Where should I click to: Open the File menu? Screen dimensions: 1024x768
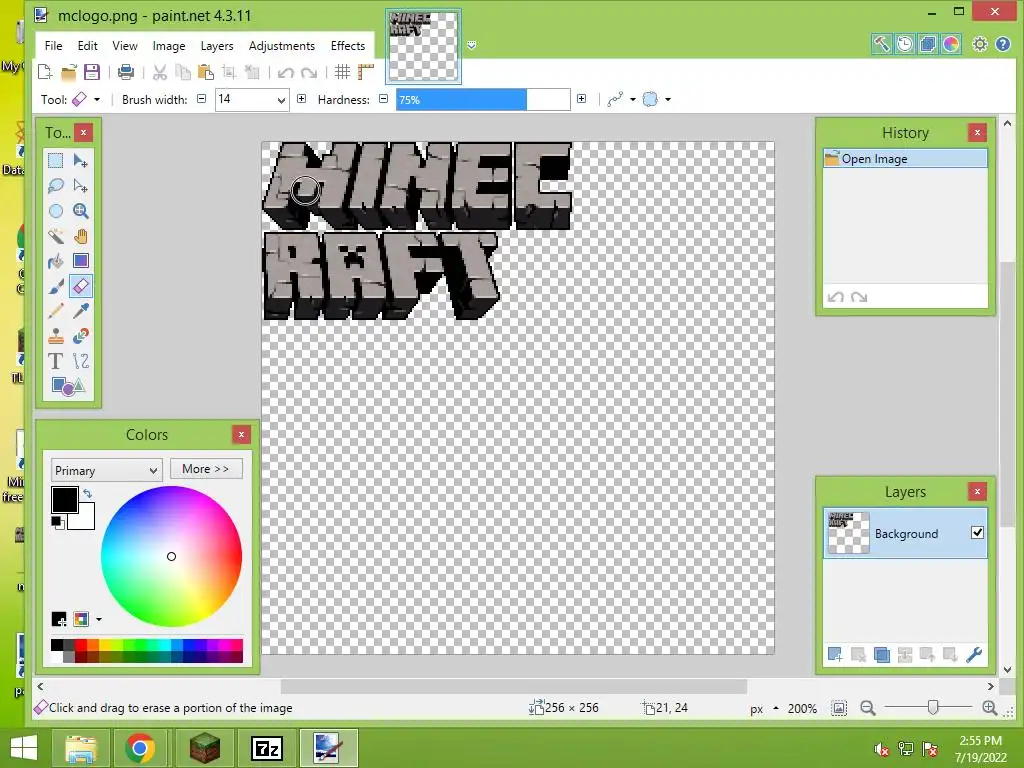(x=53, y=46)
